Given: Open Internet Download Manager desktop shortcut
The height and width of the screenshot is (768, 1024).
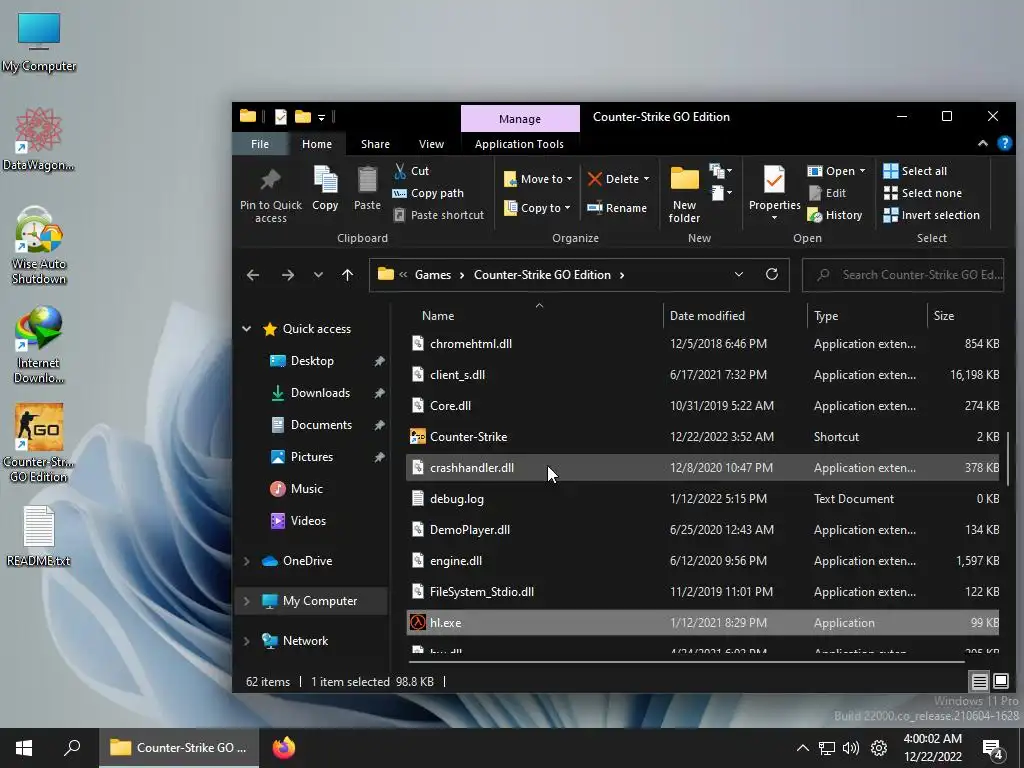Looking at the screenshot, I should [x=39, y=345].
